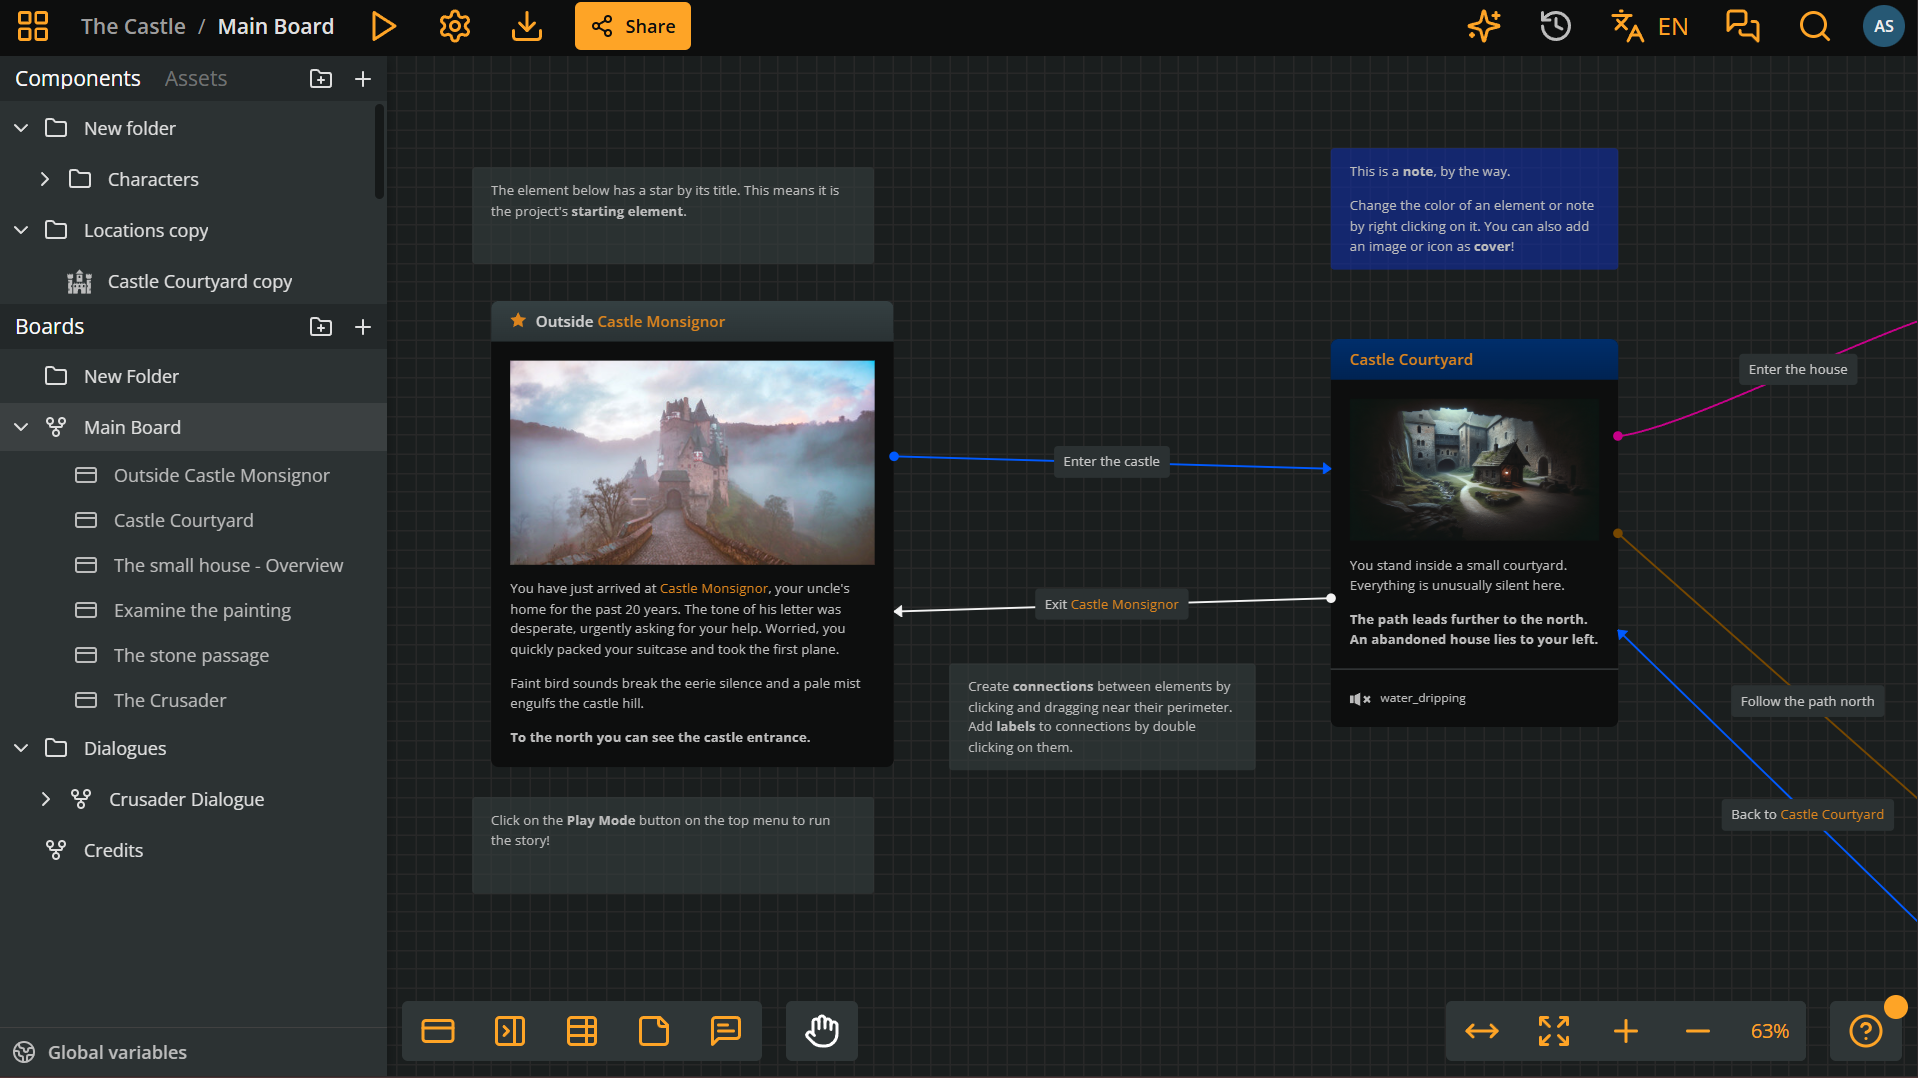Select the comment tool
The image size is (1918, 1078).
[725, 1030]
